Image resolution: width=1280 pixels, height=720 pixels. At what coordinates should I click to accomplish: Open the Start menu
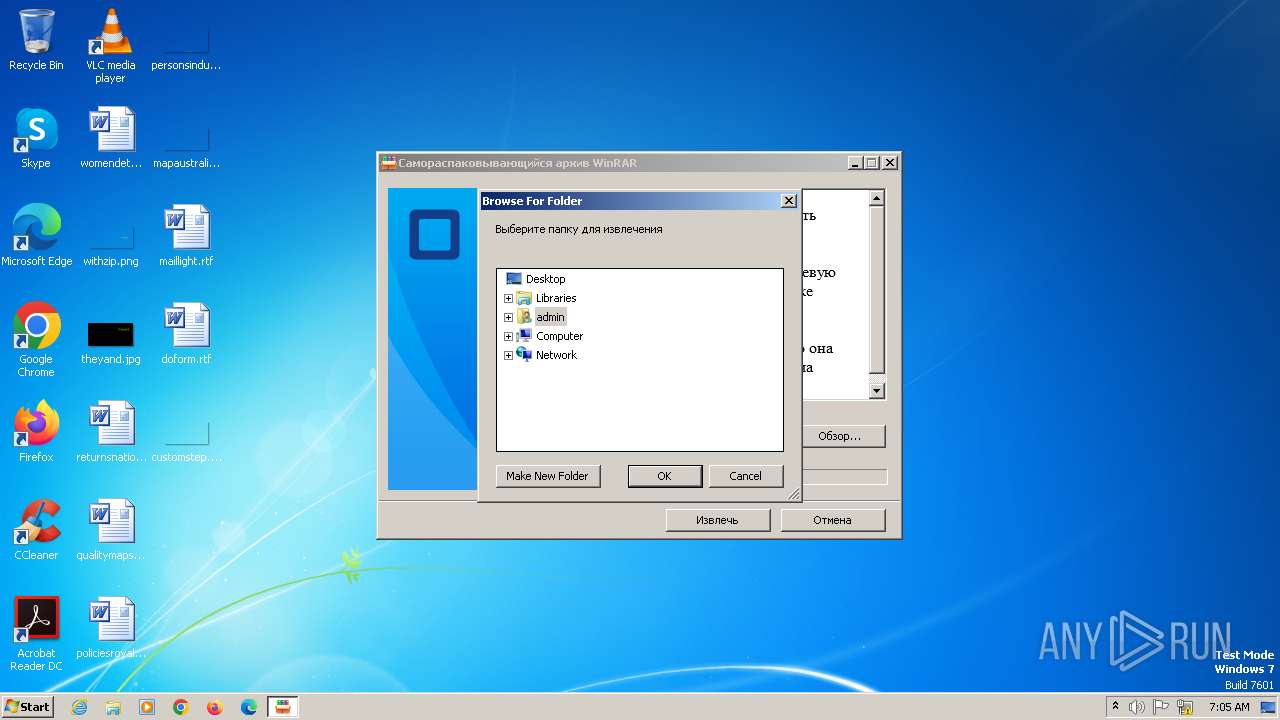[27, 707]
